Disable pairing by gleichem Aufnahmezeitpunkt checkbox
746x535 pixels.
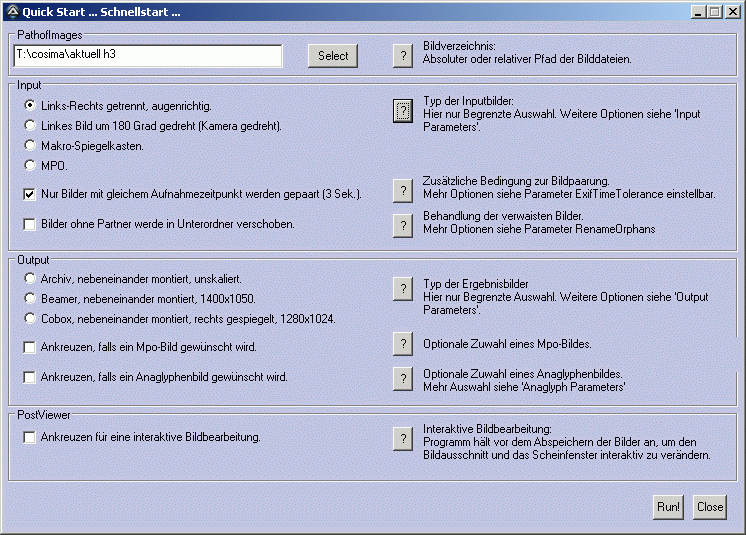(x=30, y=194)
